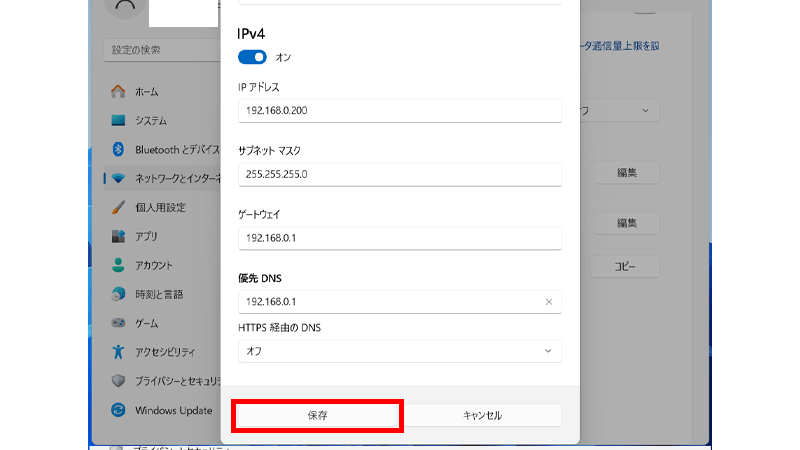Click the network Wi-Fi icon in sidebar
Screen dimensions: 800x450
118,178
